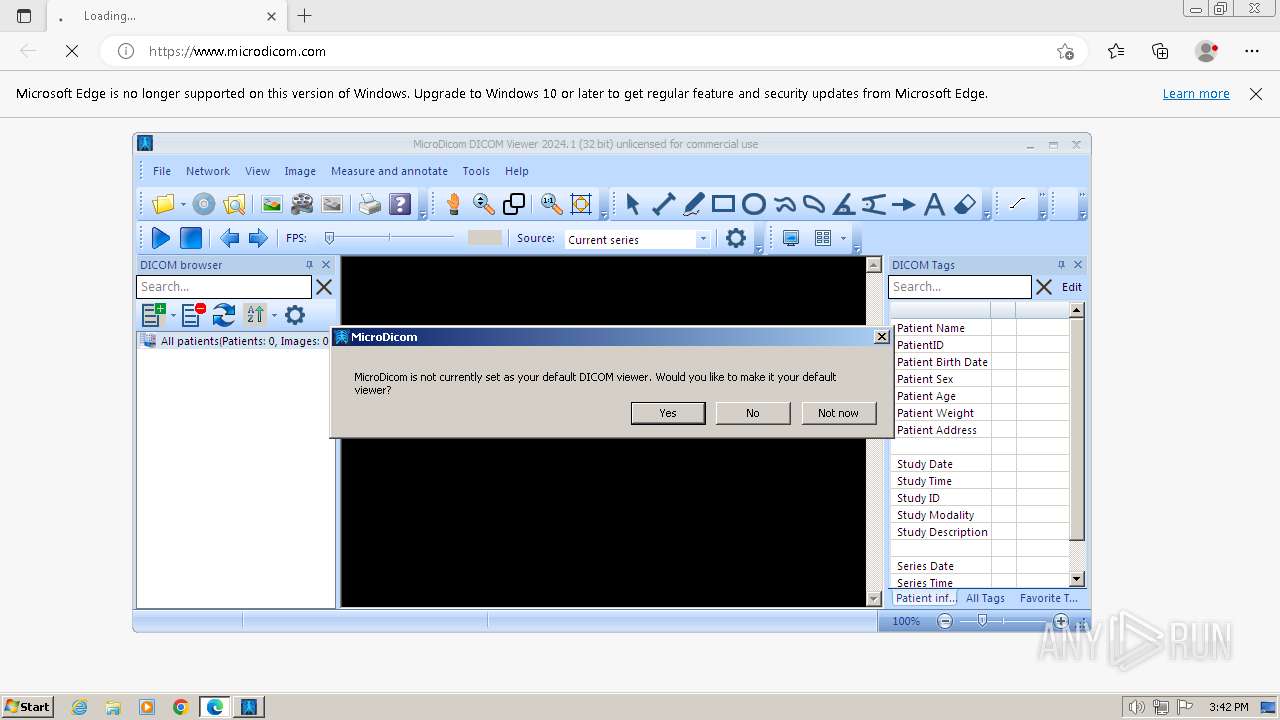
Task: Switch to the All Tags tab
Action: click(985, 598)
